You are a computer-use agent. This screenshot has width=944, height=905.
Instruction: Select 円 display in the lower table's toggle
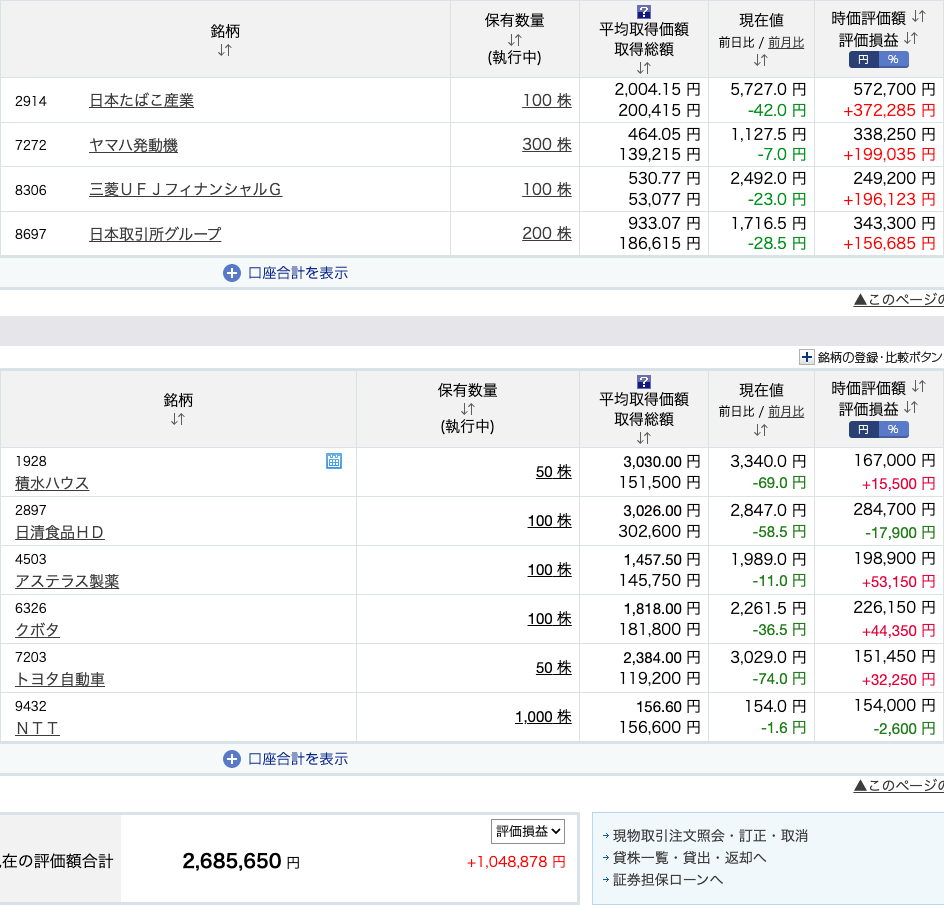863,430
